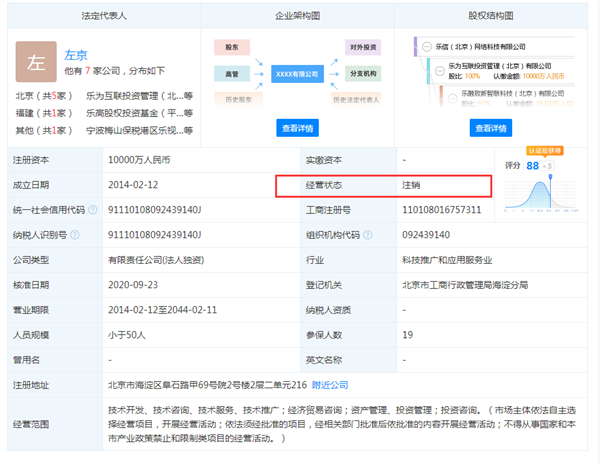View details under 股权结构图
This screenshot has height=465, width=600.
pos(491,128)
